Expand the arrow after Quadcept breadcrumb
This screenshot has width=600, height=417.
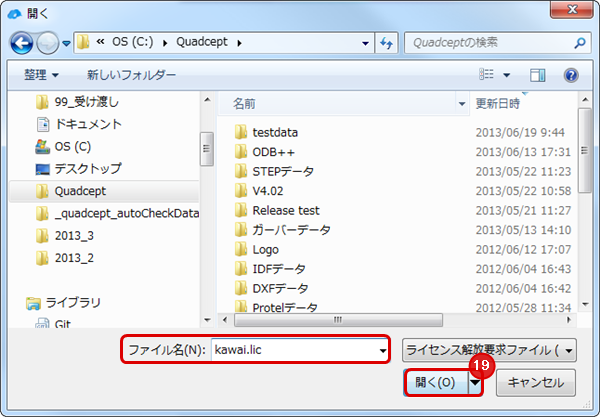(x=240, y=43)
